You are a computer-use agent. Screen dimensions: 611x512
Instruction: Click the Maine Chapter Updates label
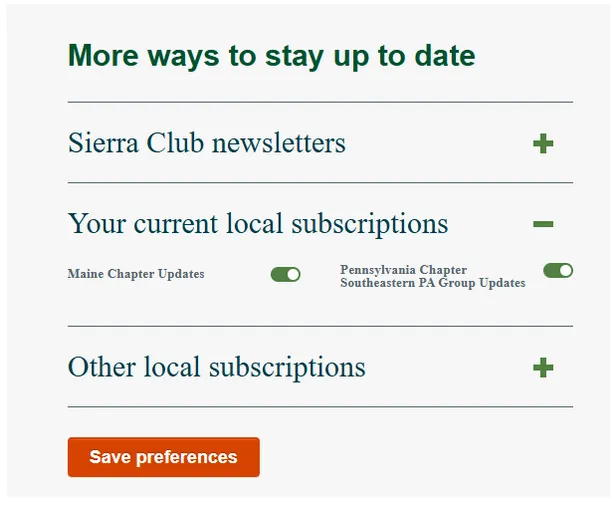[136, 274]
